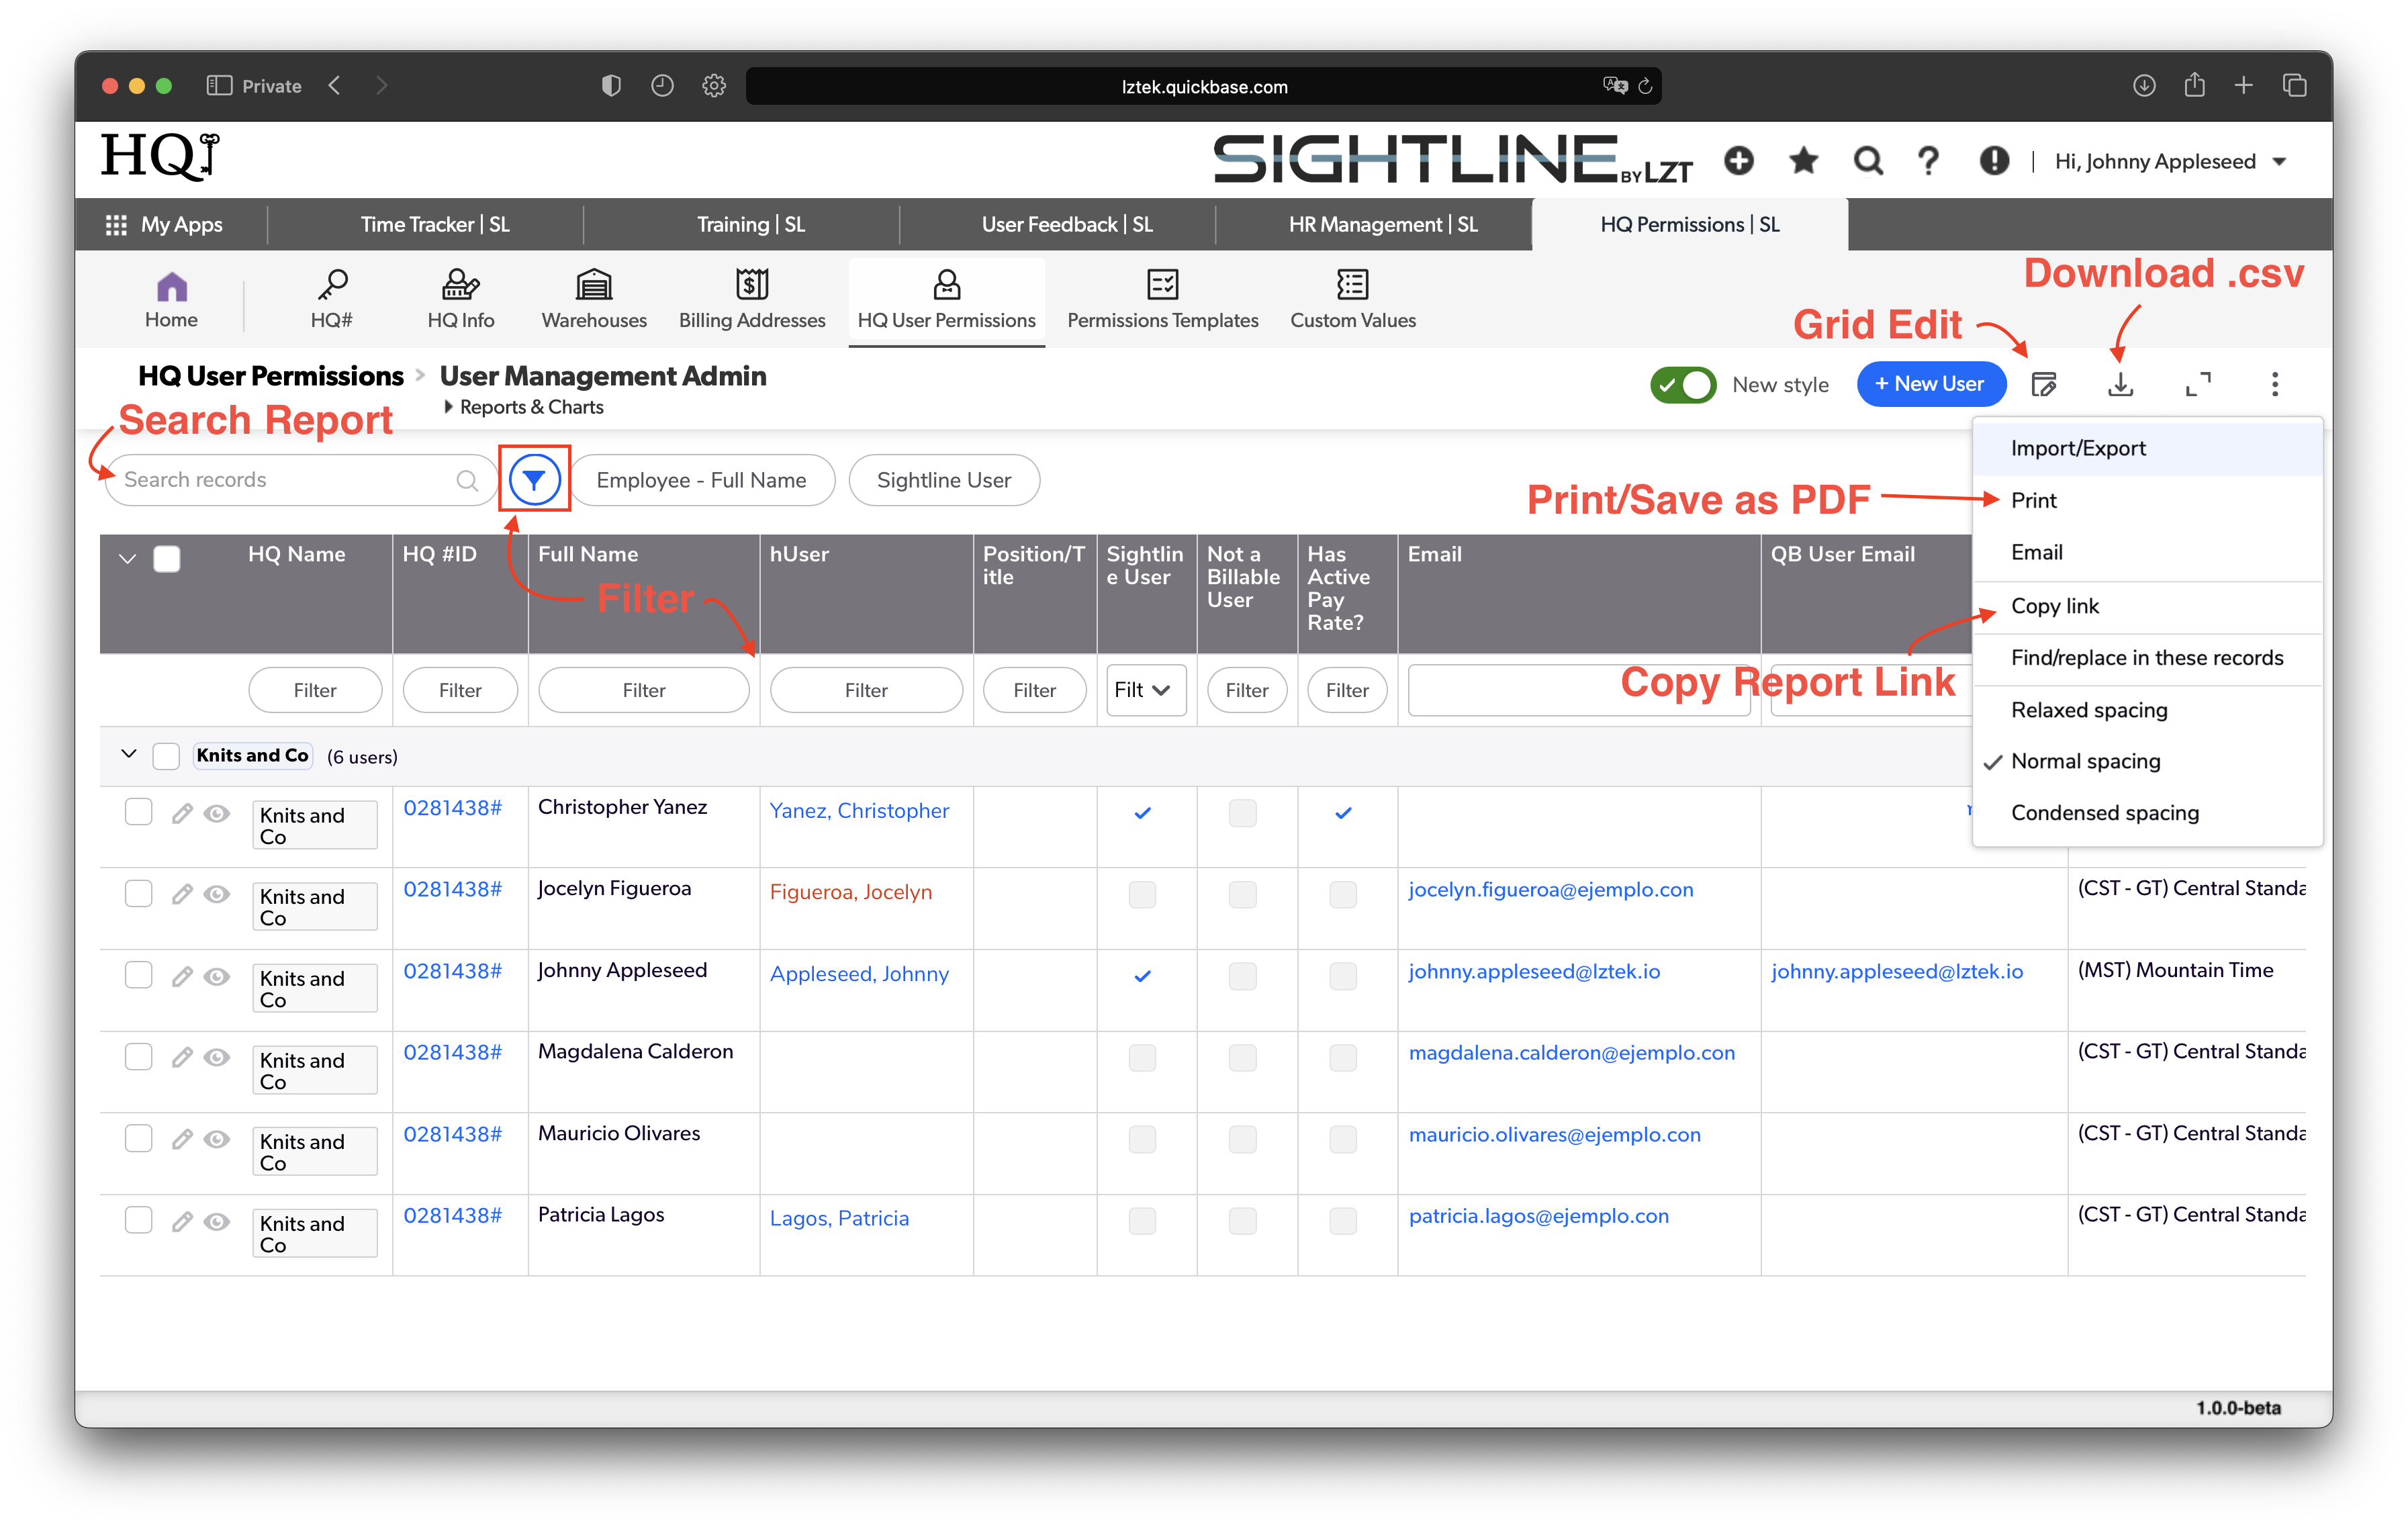This screenshot has height=1527, width=2408.
Task: Check the row checkbox for Patricia Lagos
Action: (138, 1219)
